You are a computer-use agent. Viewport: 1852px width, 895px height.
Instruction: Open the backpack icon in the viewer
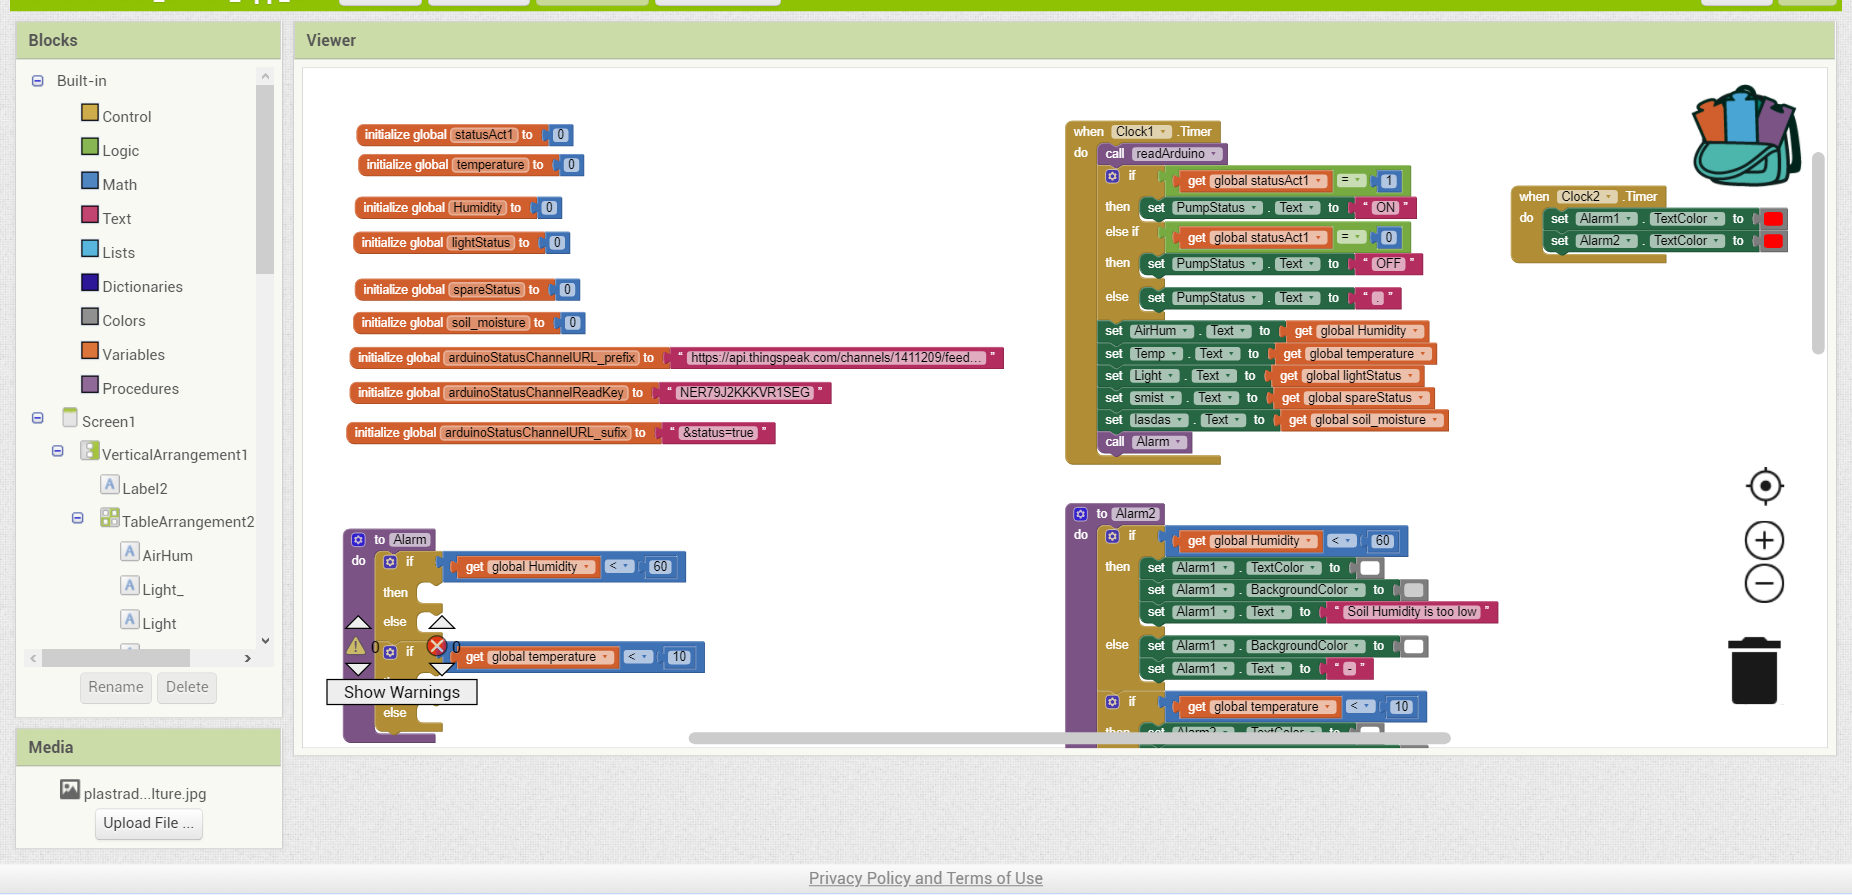(x=1745, y=136)
